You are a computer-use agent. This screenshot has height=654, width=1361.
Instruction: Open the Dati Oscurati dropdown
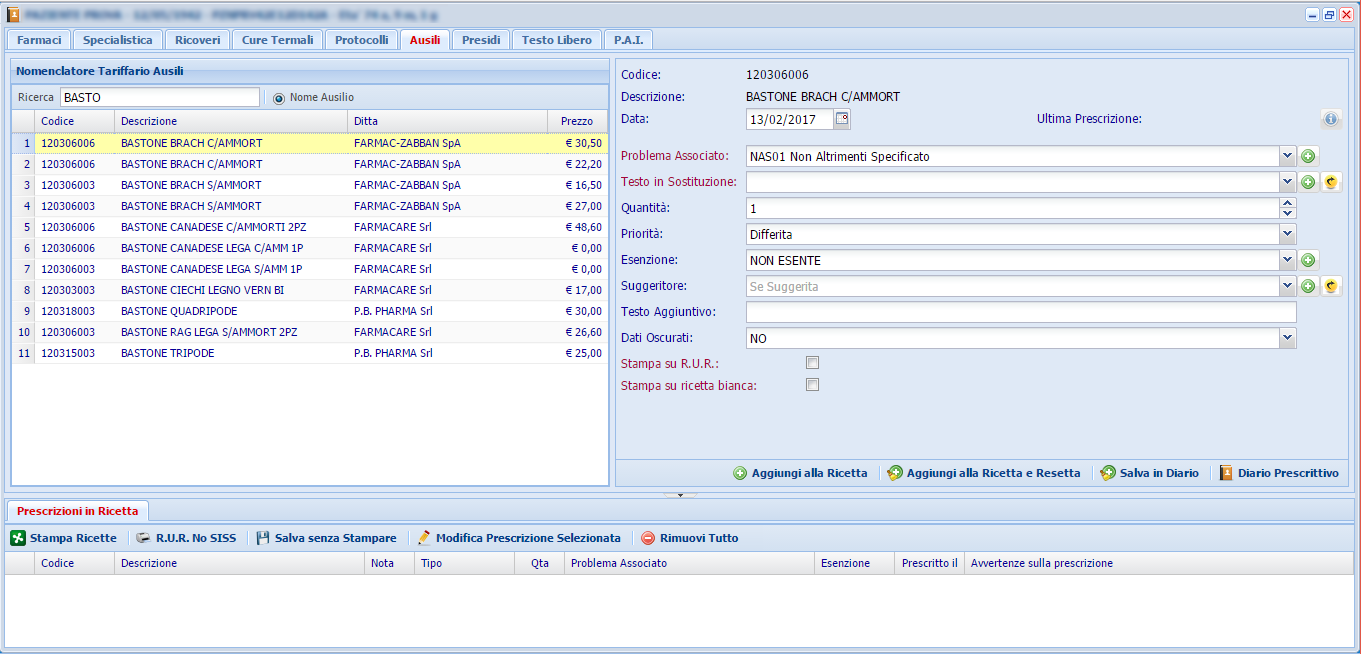pos(1288,338)
